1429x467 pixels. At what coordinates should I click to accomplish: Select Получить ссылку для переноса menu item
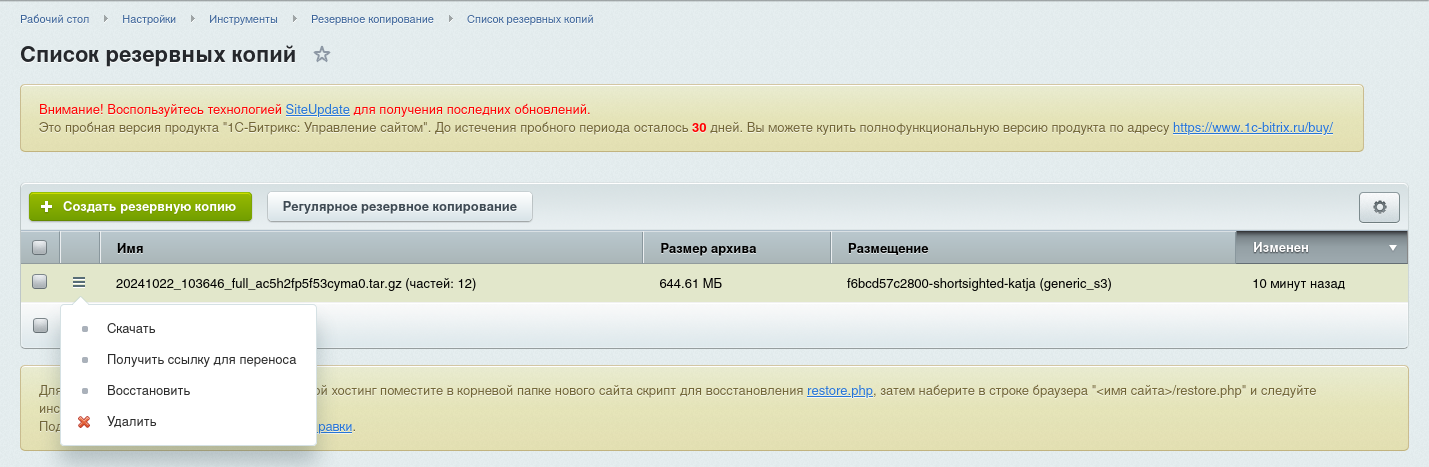coord(201,360)
